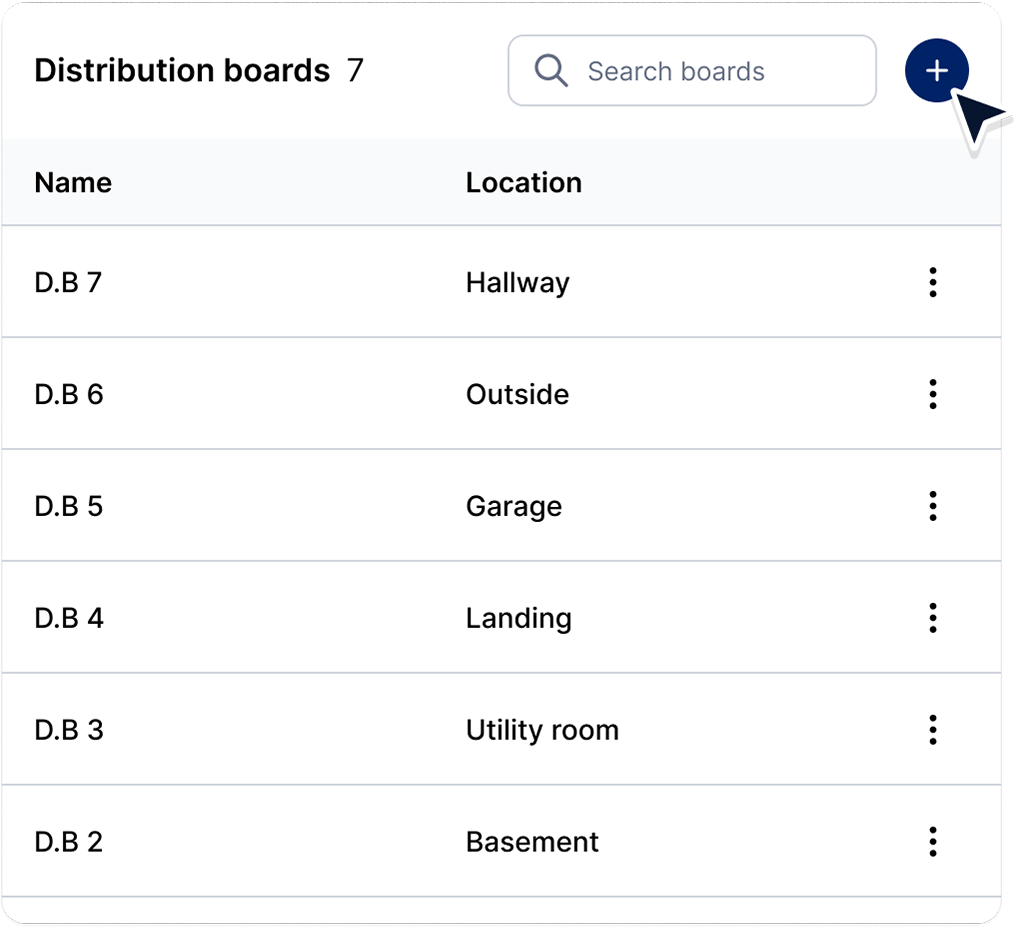Click the Hallway location label
The height and width of the screenshot is (928, 1014).
point(517,283)
